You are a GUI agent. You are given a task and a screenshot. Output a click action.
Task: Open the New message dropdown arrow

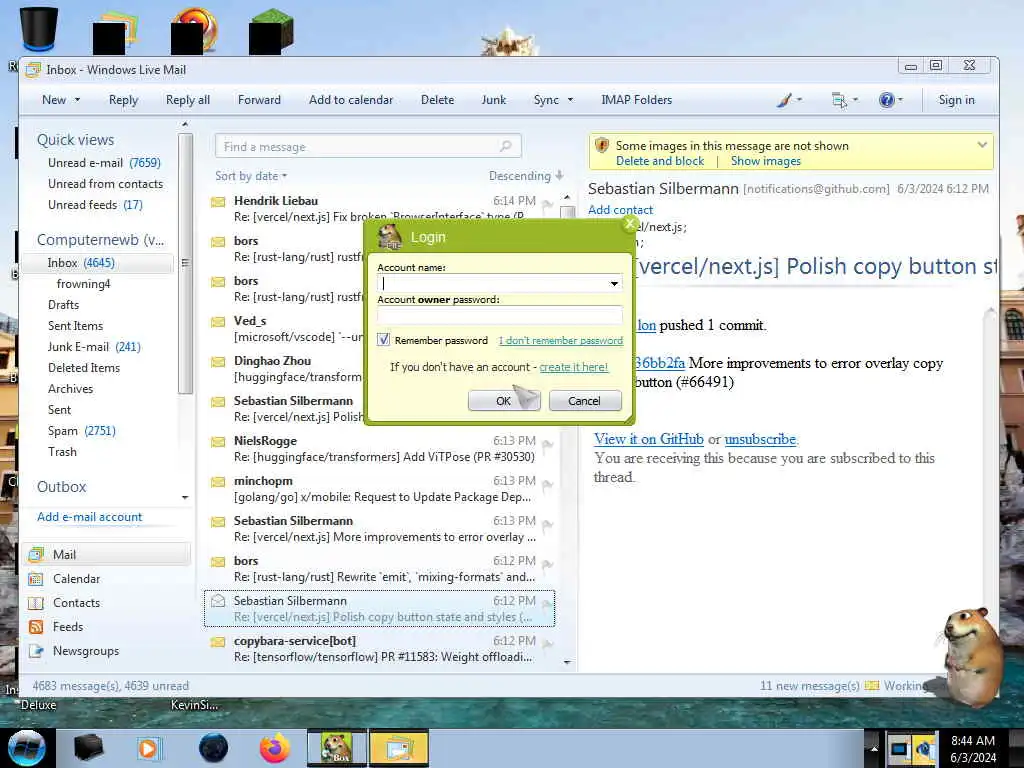click(77, 100)
